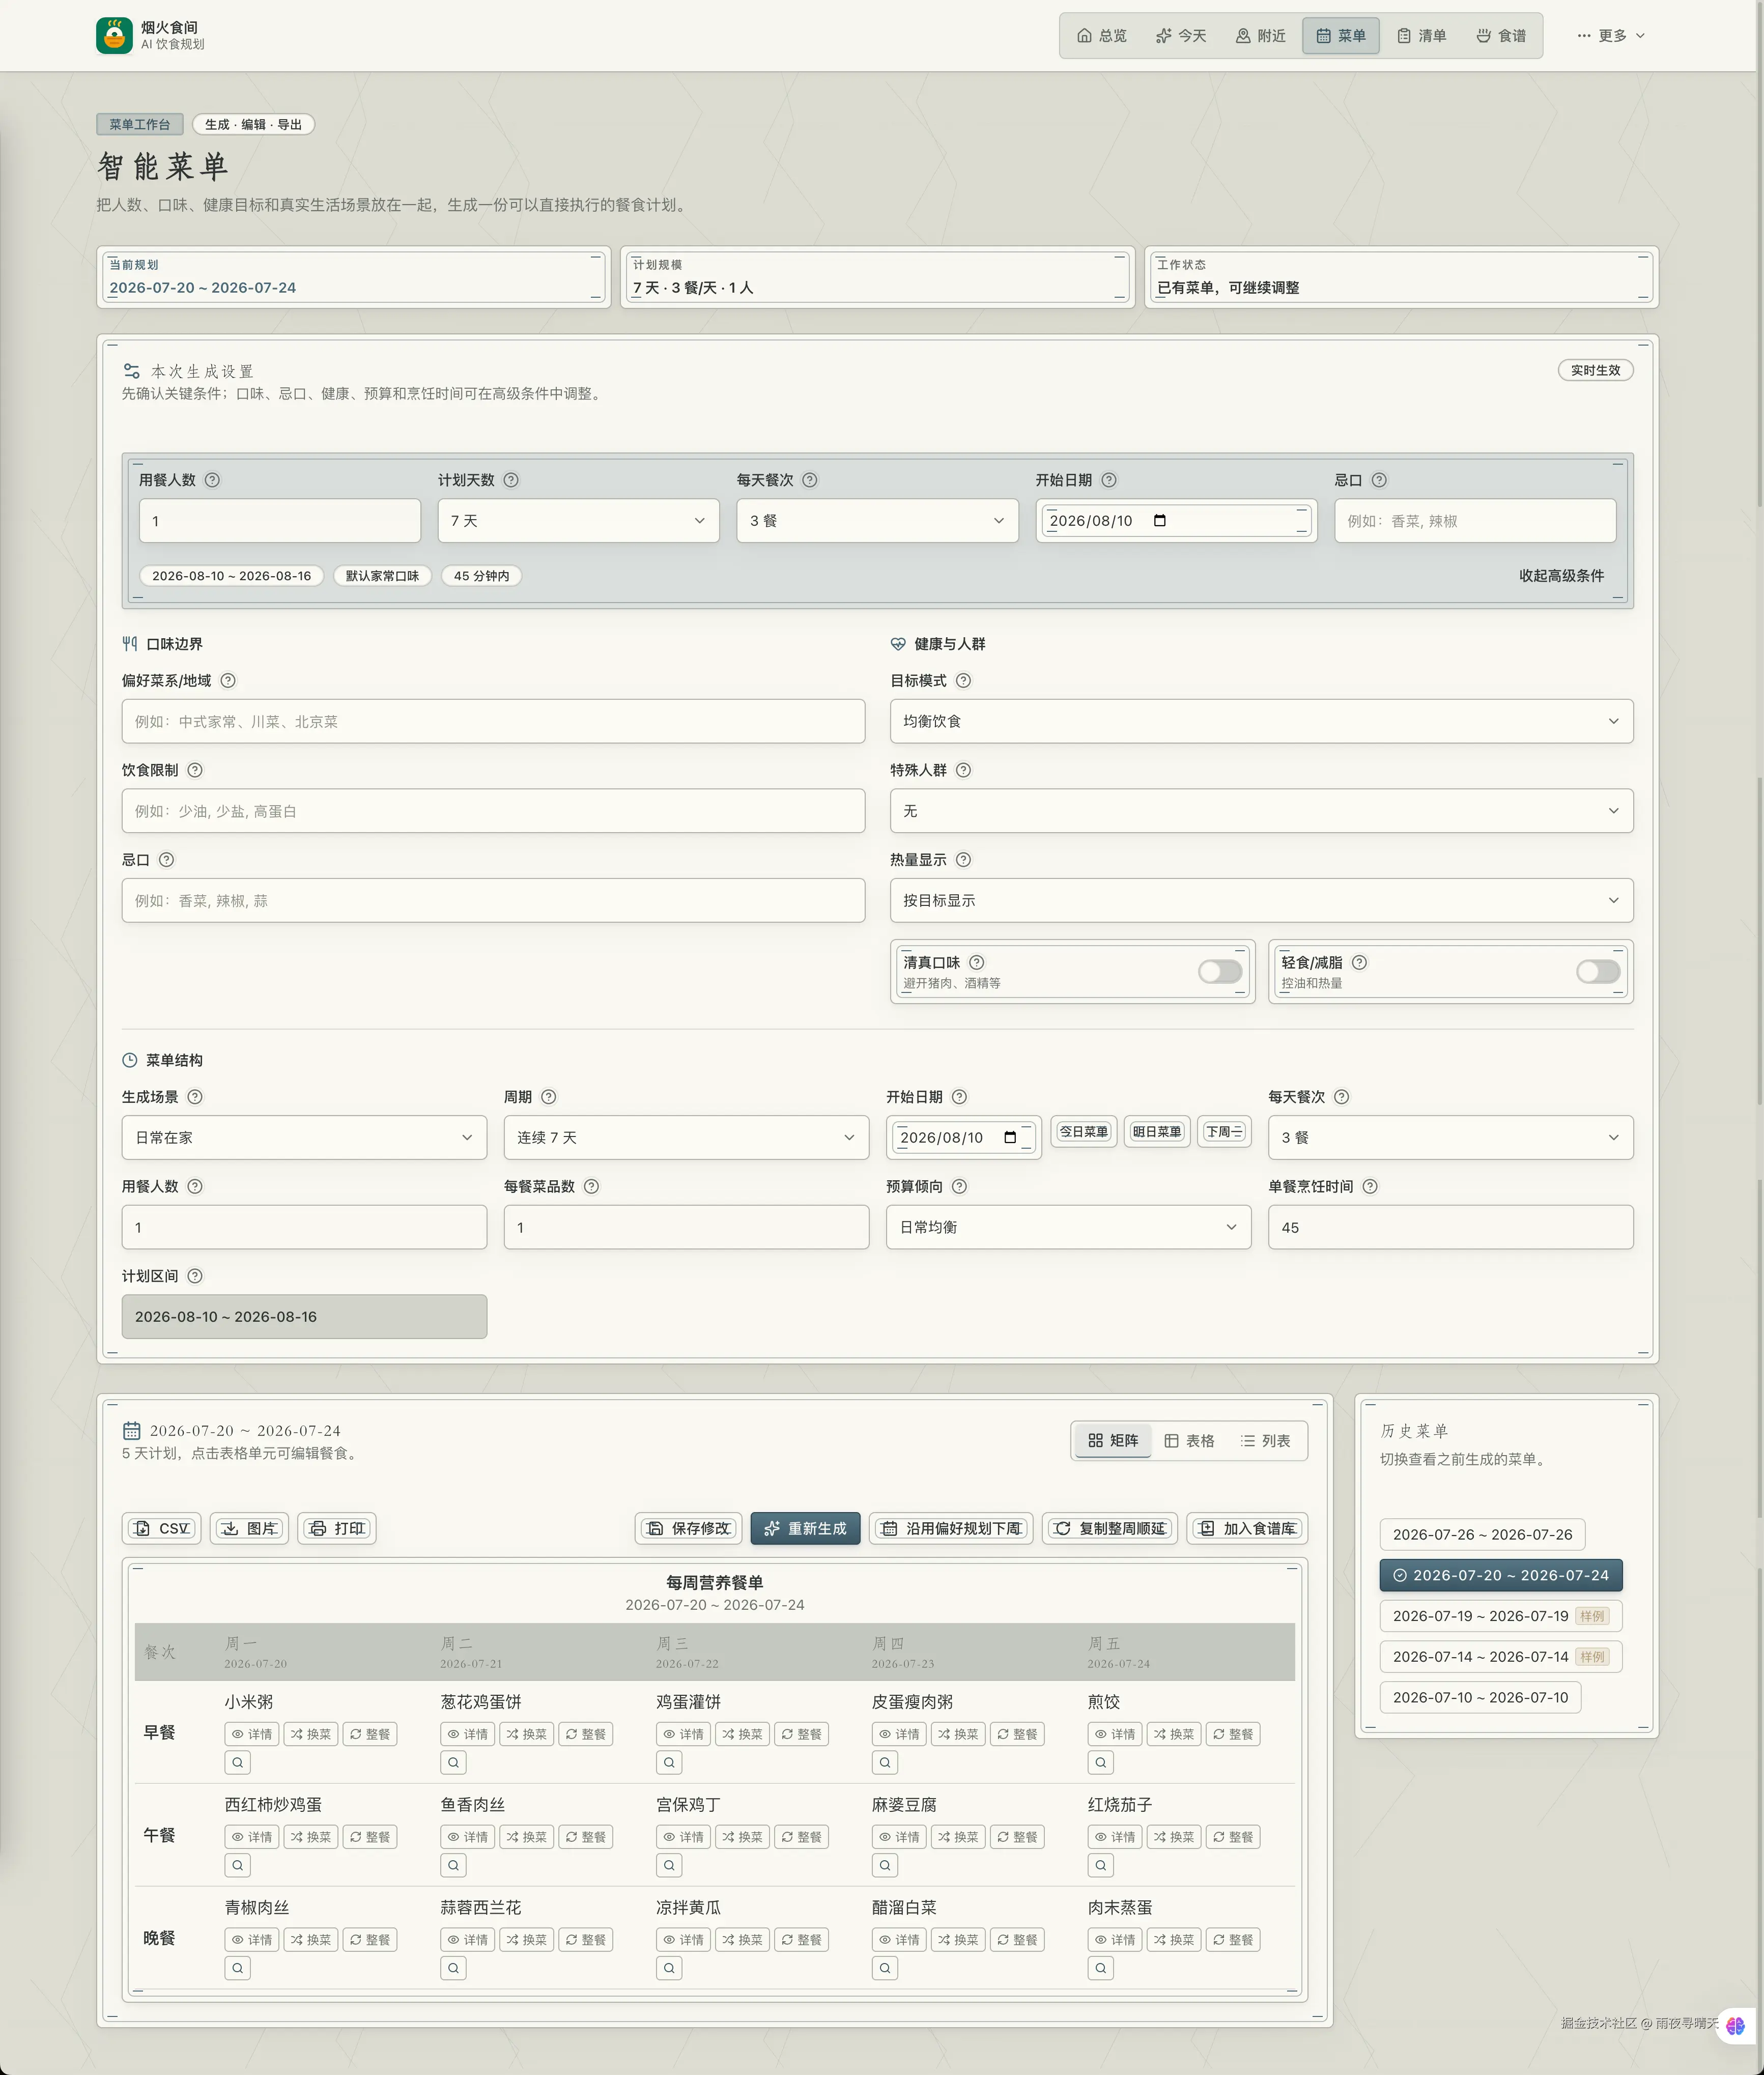
Task: Click help icon beside 生成场景
Action: click(x=195, y=1097)
